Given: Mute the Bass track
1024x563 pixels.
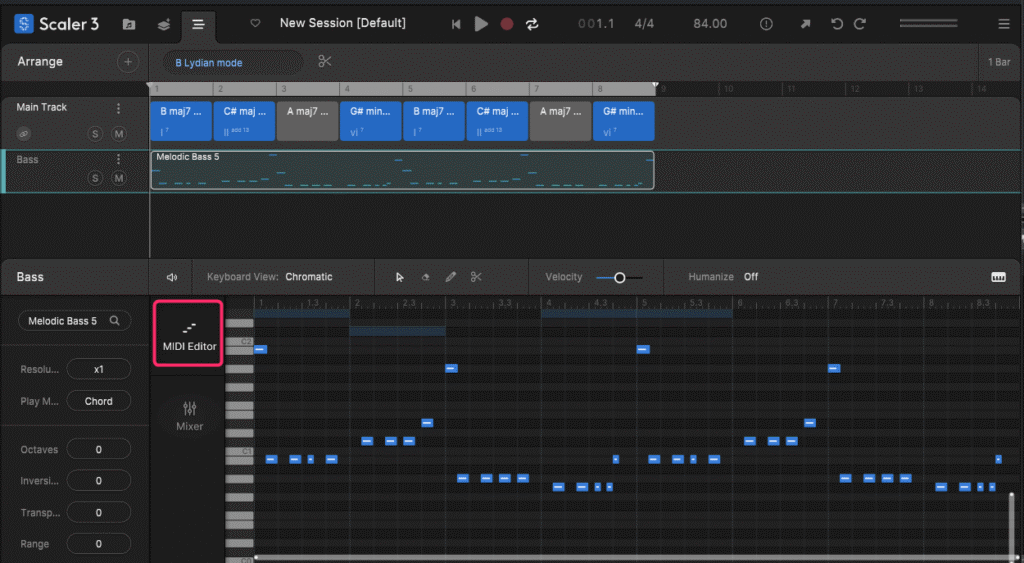Looking at the screenshot, I should click(x=119, y=178).
